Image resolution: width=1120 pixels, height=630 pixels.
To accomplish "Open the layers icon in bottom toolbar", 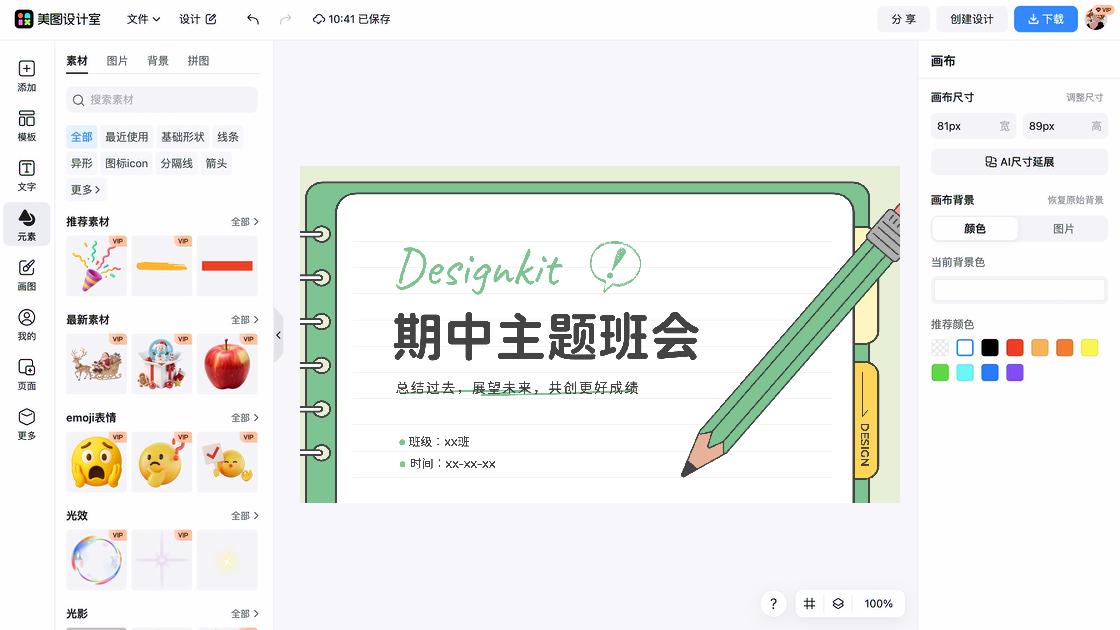I will 838,604.
